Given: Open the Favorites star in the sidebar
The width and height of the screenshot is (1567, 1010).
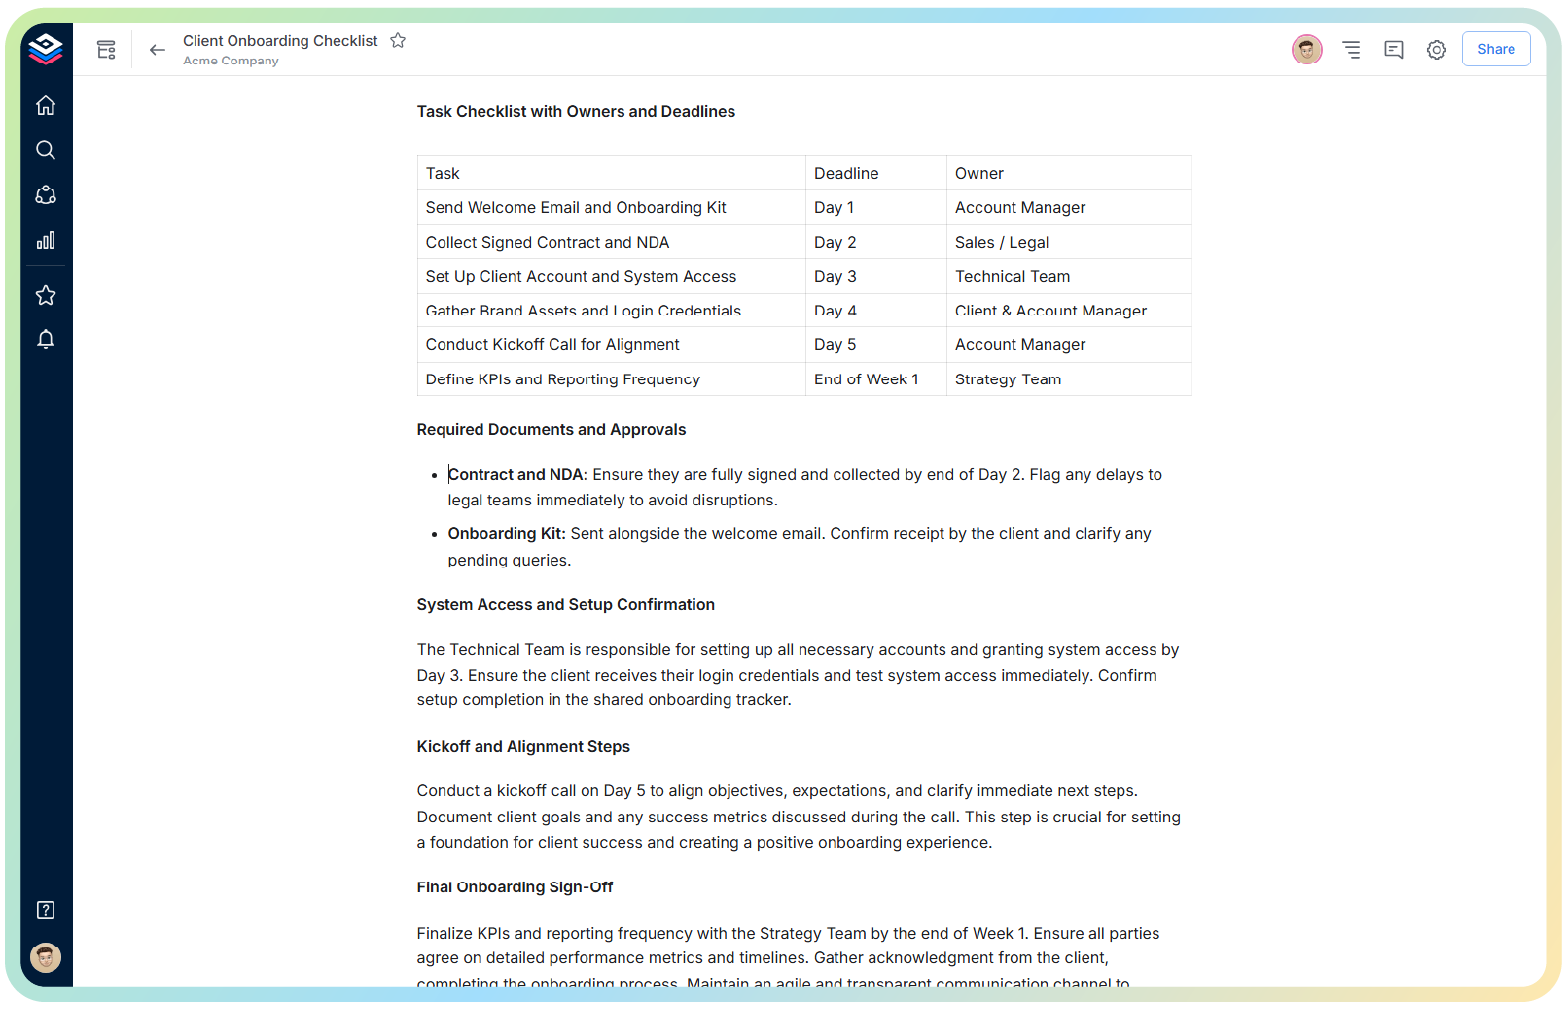Looking at the screenshot, I should [x=45, y=294].
